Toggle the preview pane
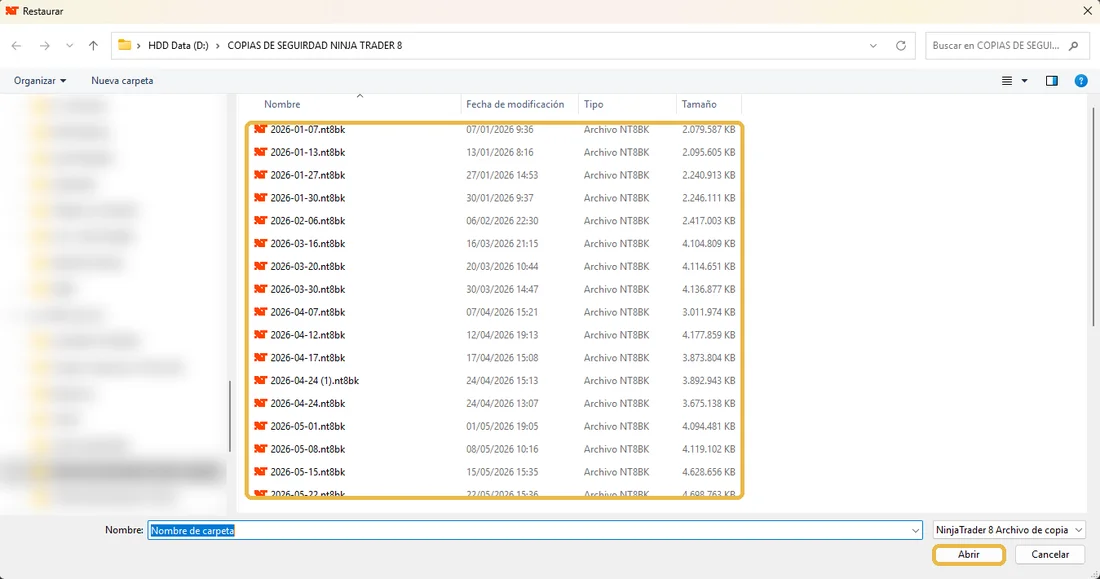Viewport: 1100px width, 579px height. [x=1052, y=81]
